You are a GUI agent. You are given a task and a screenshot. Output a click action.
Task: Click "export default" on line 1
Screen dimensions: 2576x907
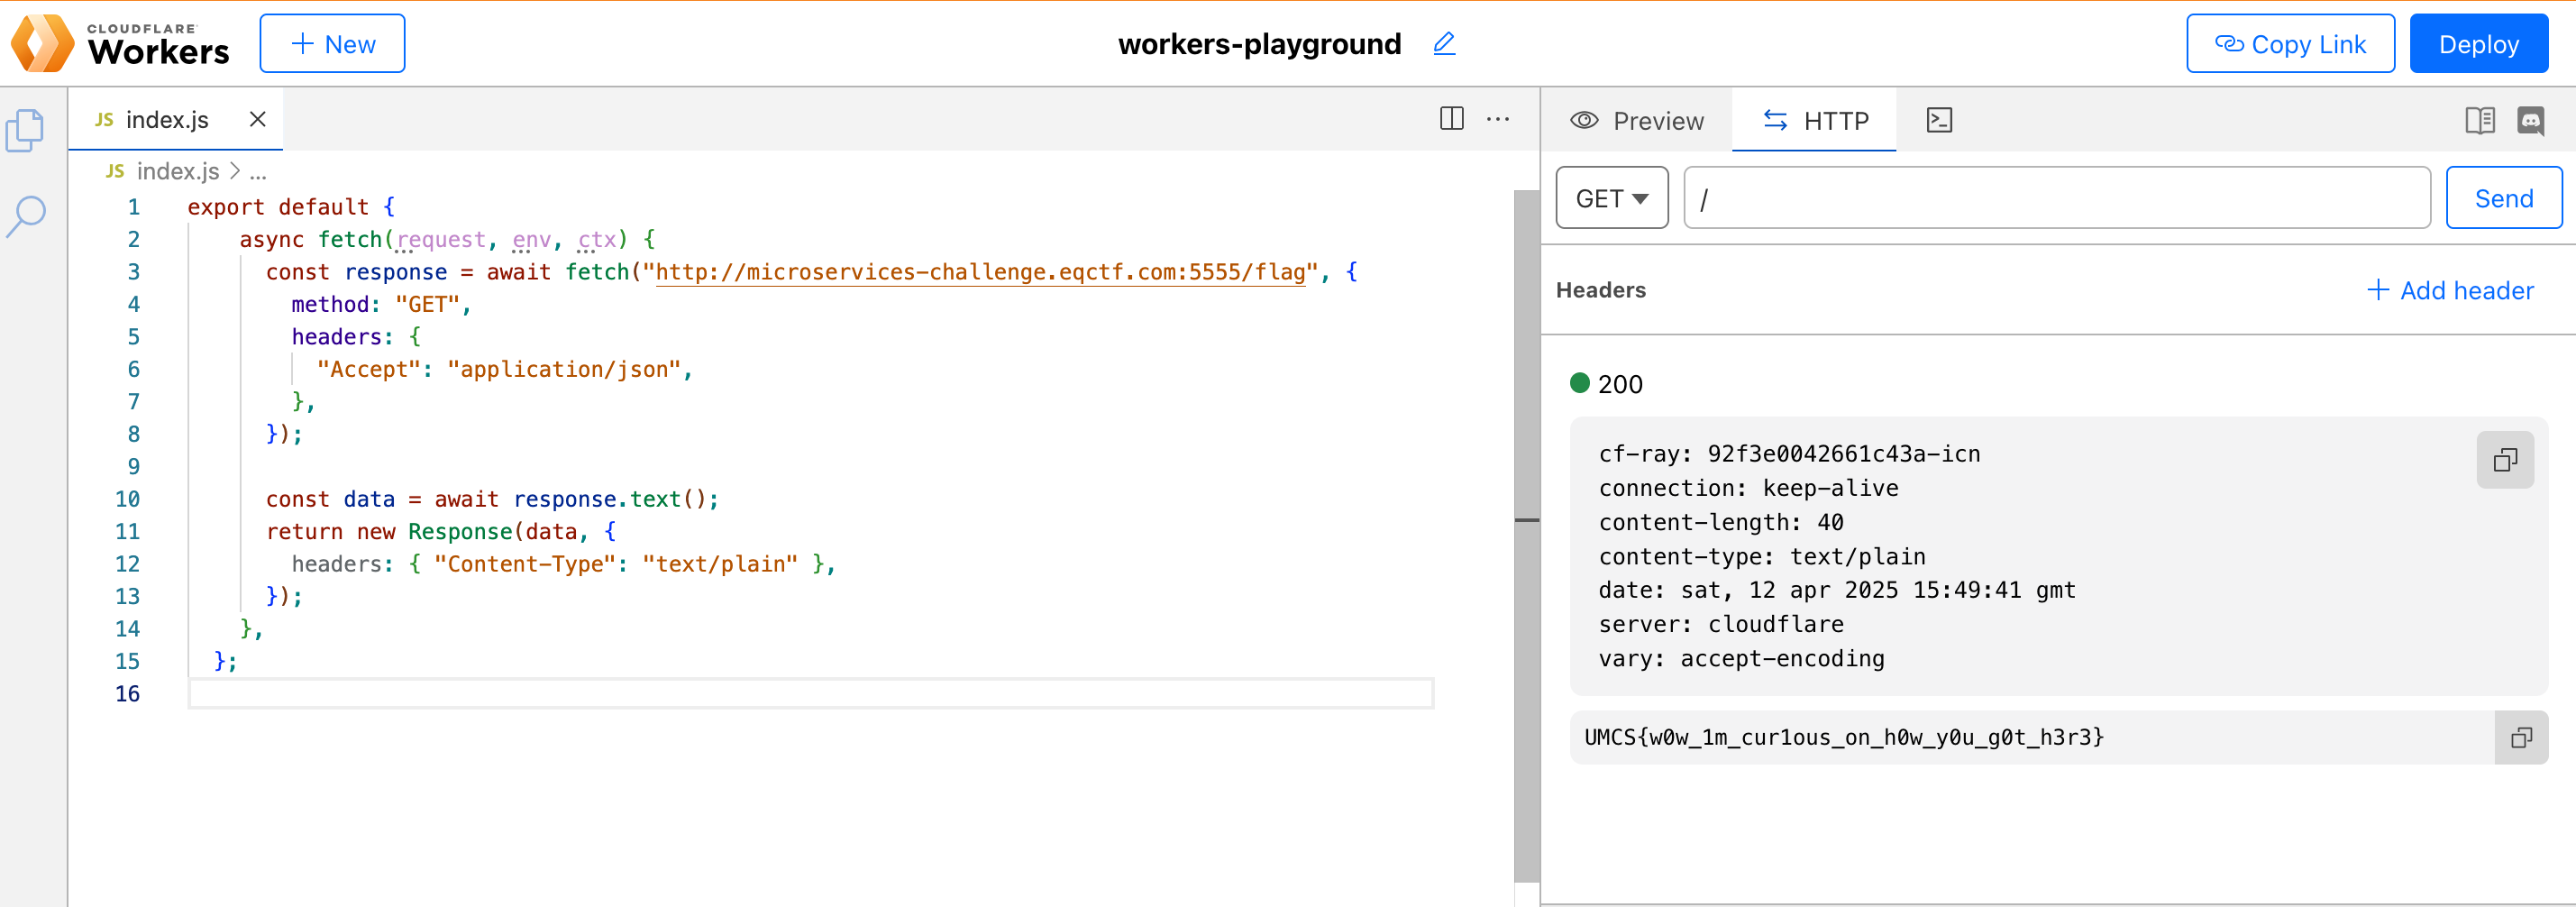click(278, 207)
